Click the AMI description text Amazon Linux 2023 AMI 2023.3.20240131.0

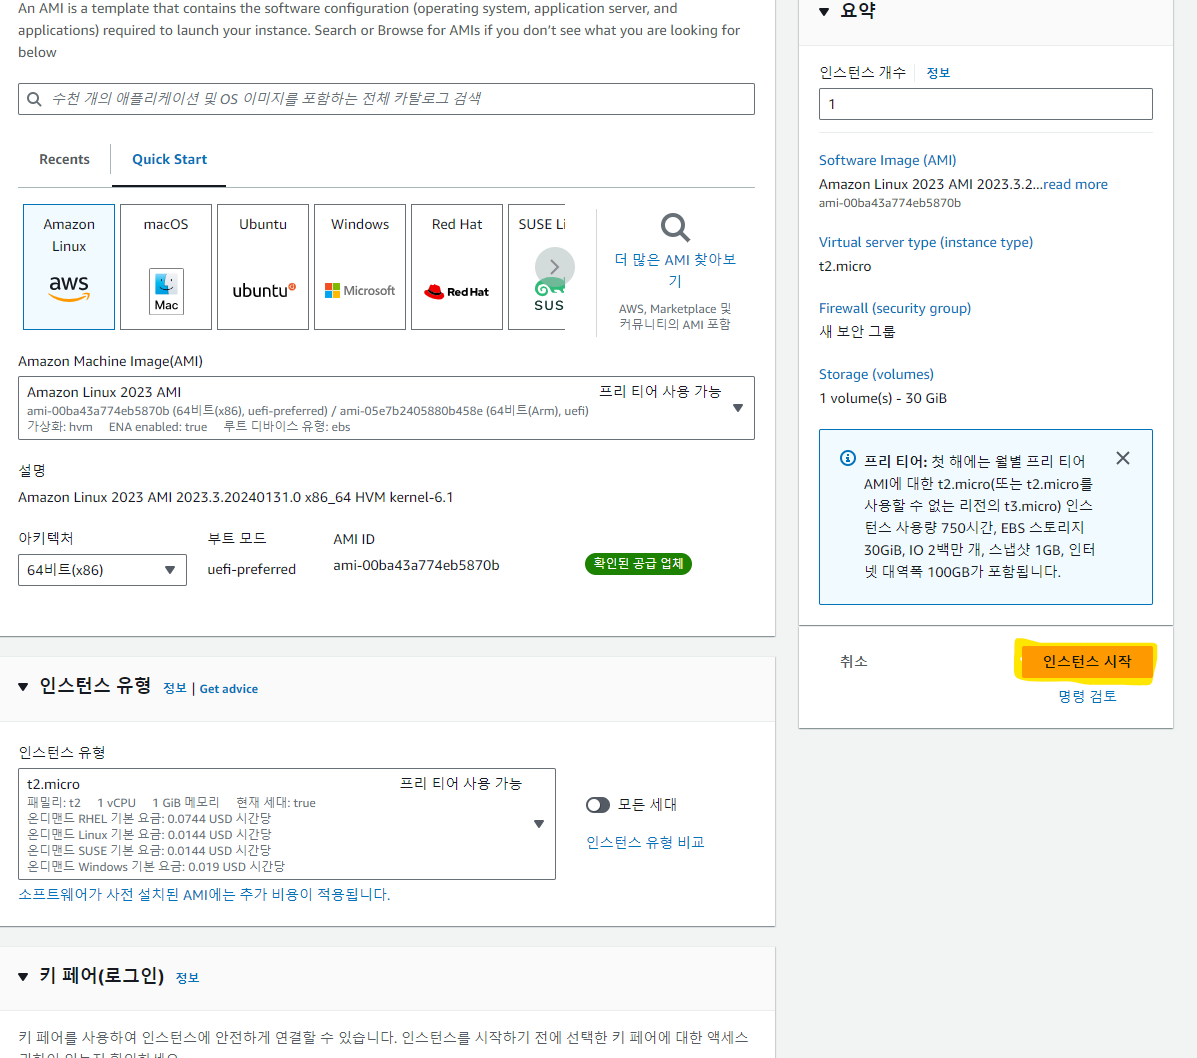pyautogui.click(x=235, y=497)
